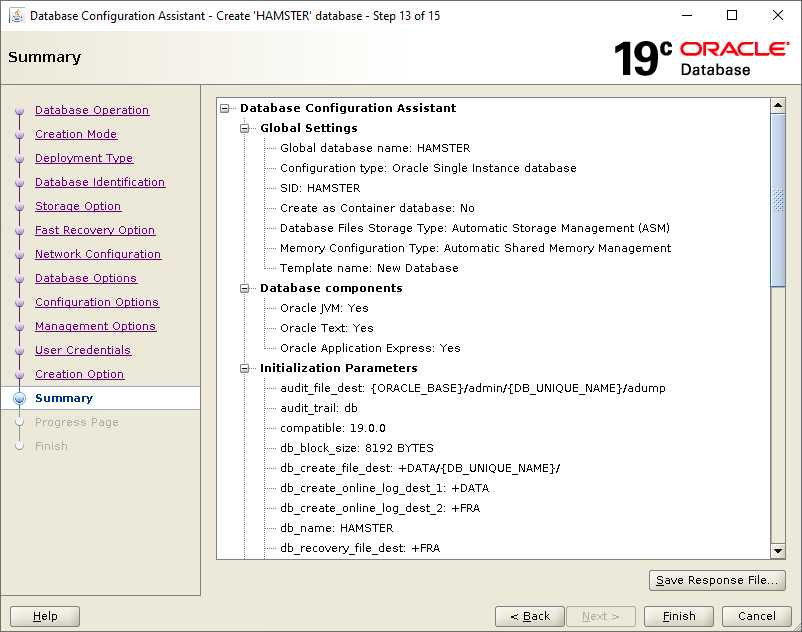Select the current Summary step
The width and height of the screenshot is (802, 632).
(64, 398)
